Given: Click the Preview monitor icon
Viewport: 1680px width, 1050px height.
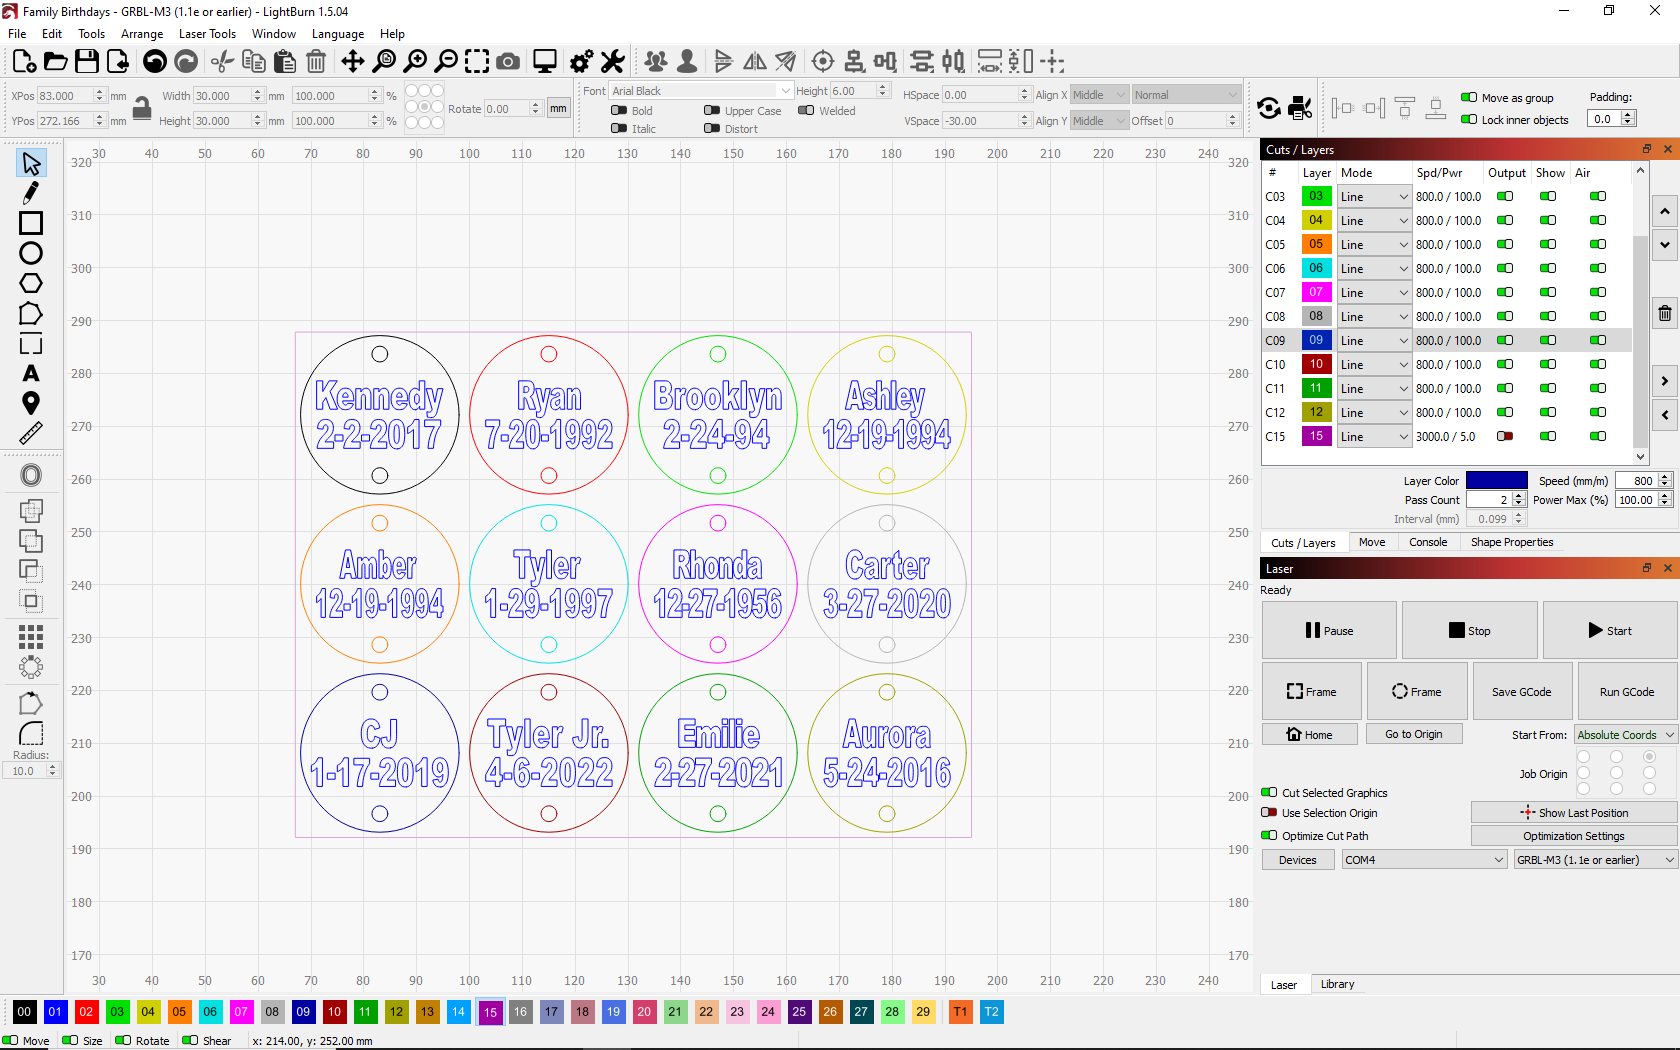Looking at the screenshot, I should (545, 62).
